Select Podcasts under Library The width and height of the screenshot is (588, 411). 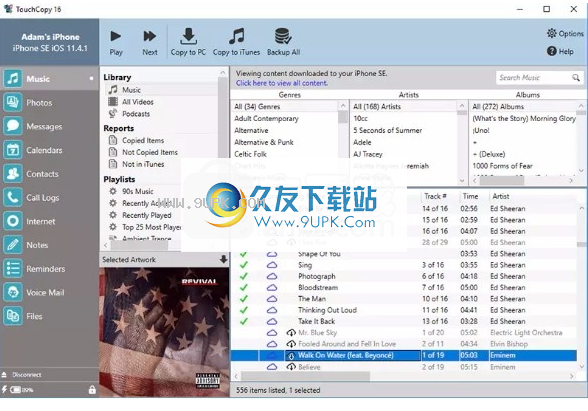[135, 114]
